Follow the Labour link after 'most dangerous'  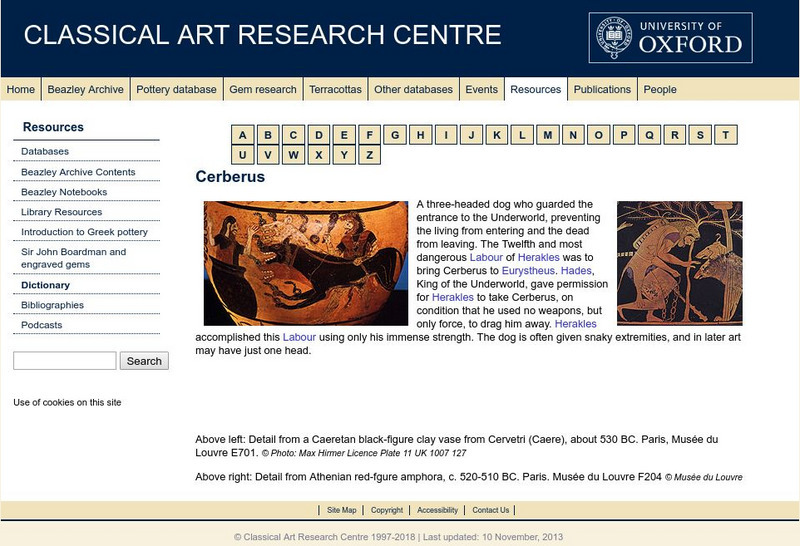[x=486, y=257]
